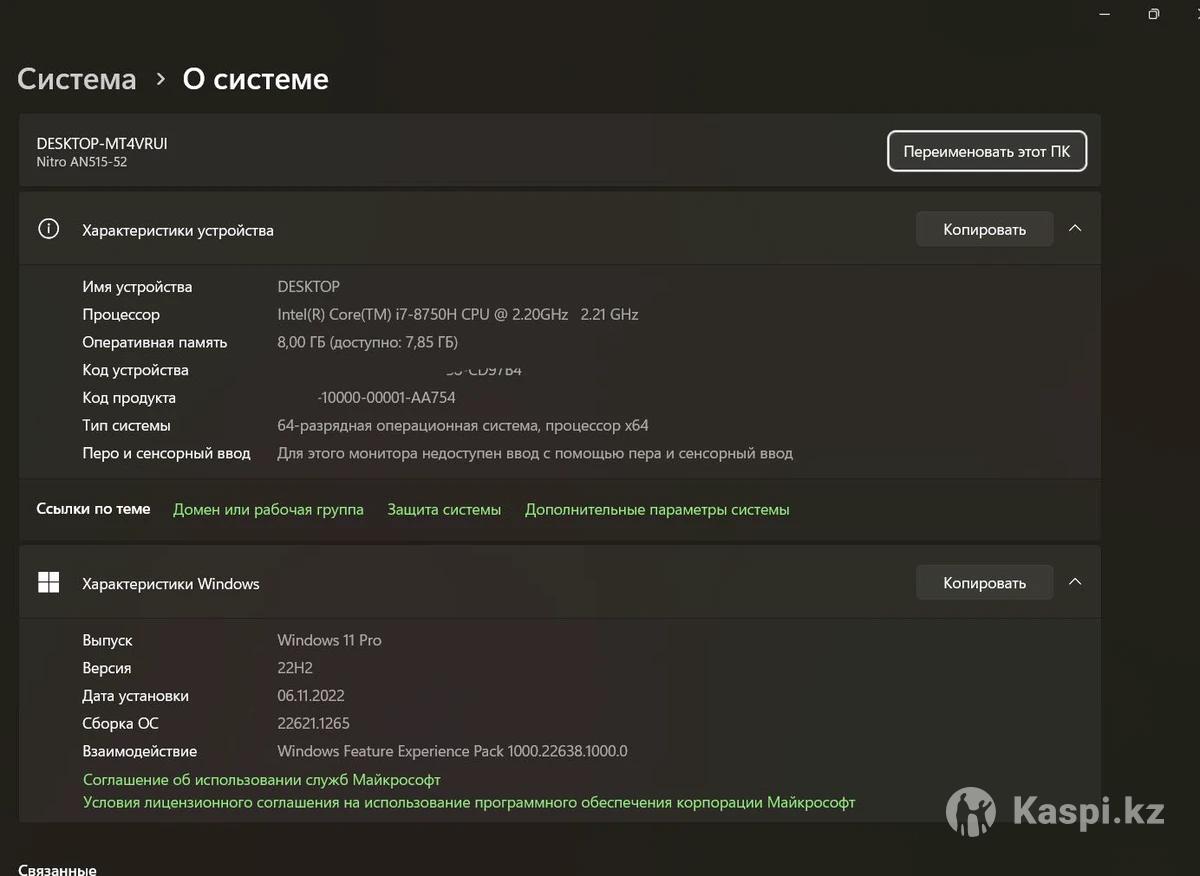The width and height of the screenshot is (1200, 876).
Task: Click the Имя устройства label
Action: click(x=137, y=286)
